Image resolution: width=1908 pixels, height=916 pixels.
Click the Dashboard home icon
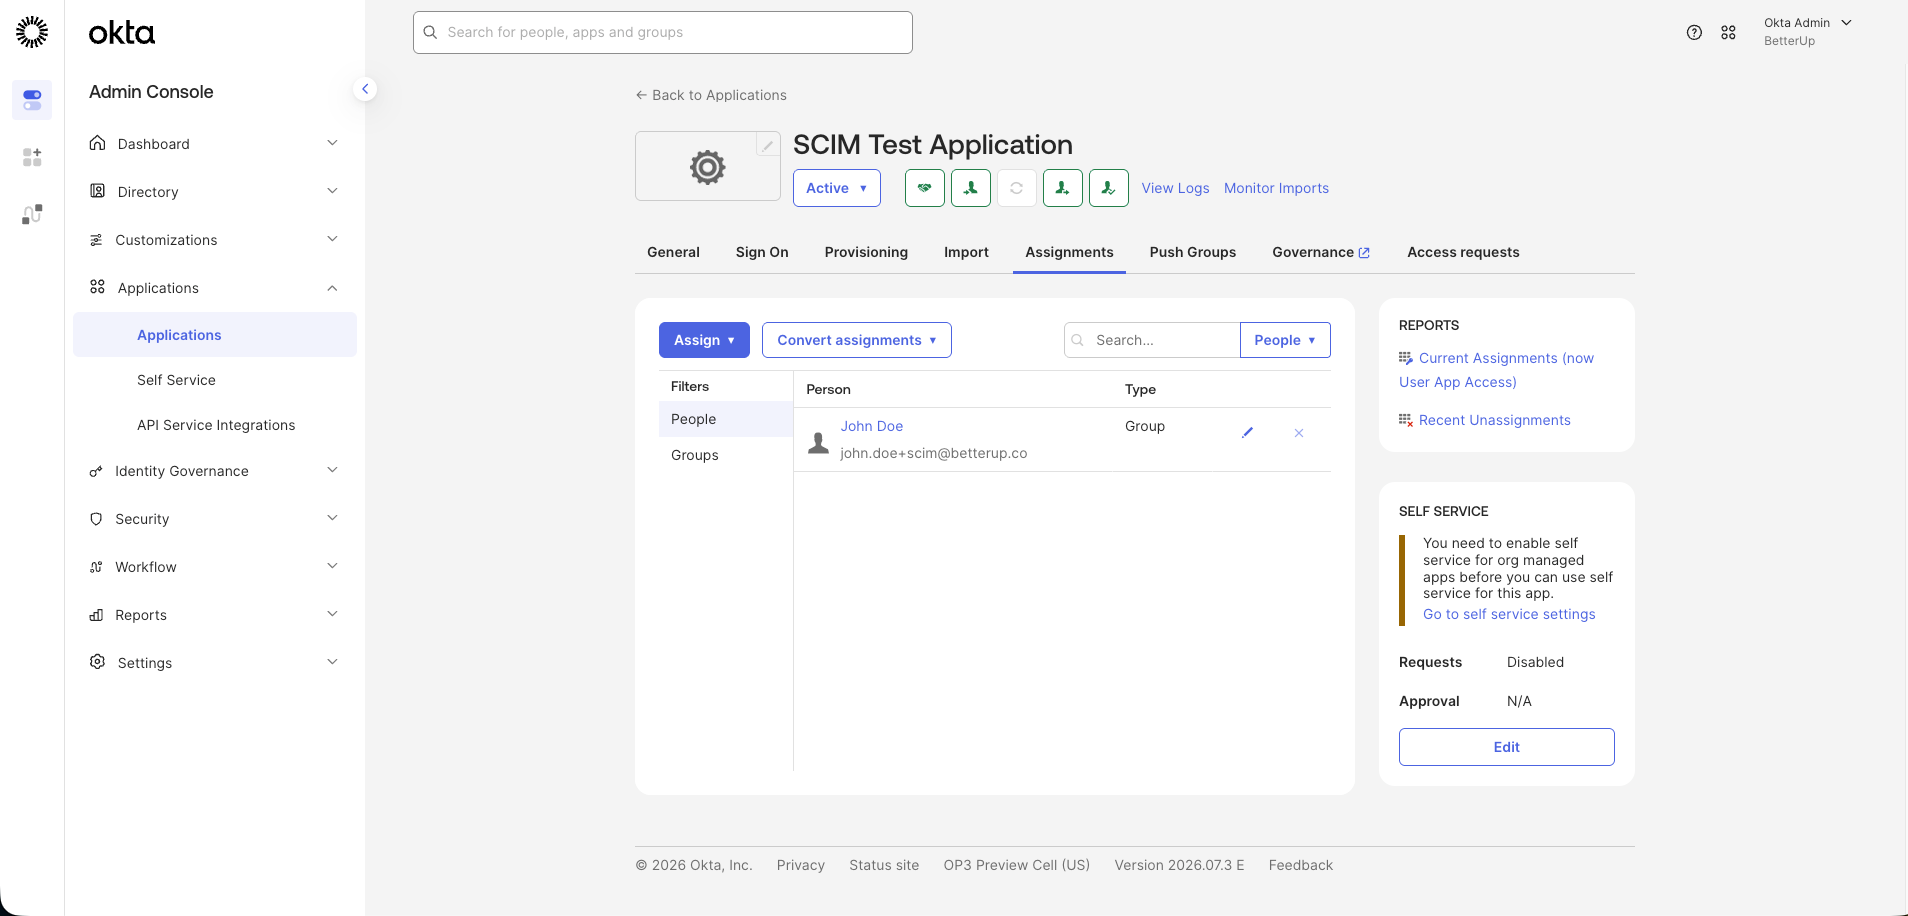(x=97, y=143)
